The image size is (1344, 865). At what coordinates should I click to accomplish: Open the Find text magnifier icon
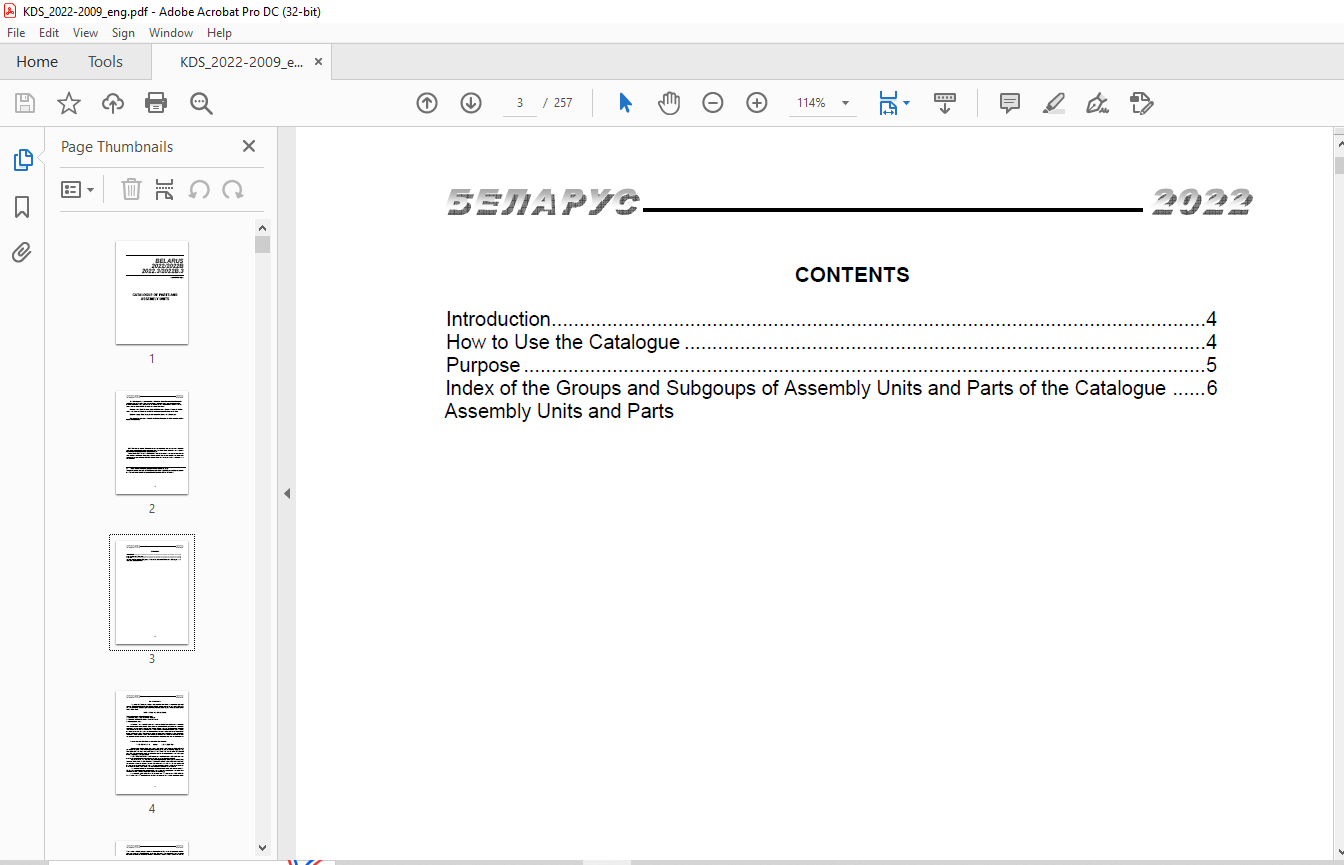201,103
